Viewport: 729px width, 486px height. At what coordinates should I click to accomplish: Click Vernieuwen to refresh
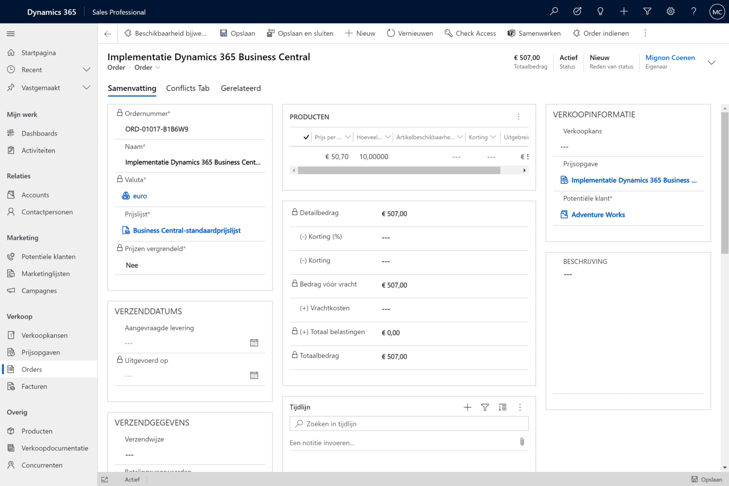410,33
